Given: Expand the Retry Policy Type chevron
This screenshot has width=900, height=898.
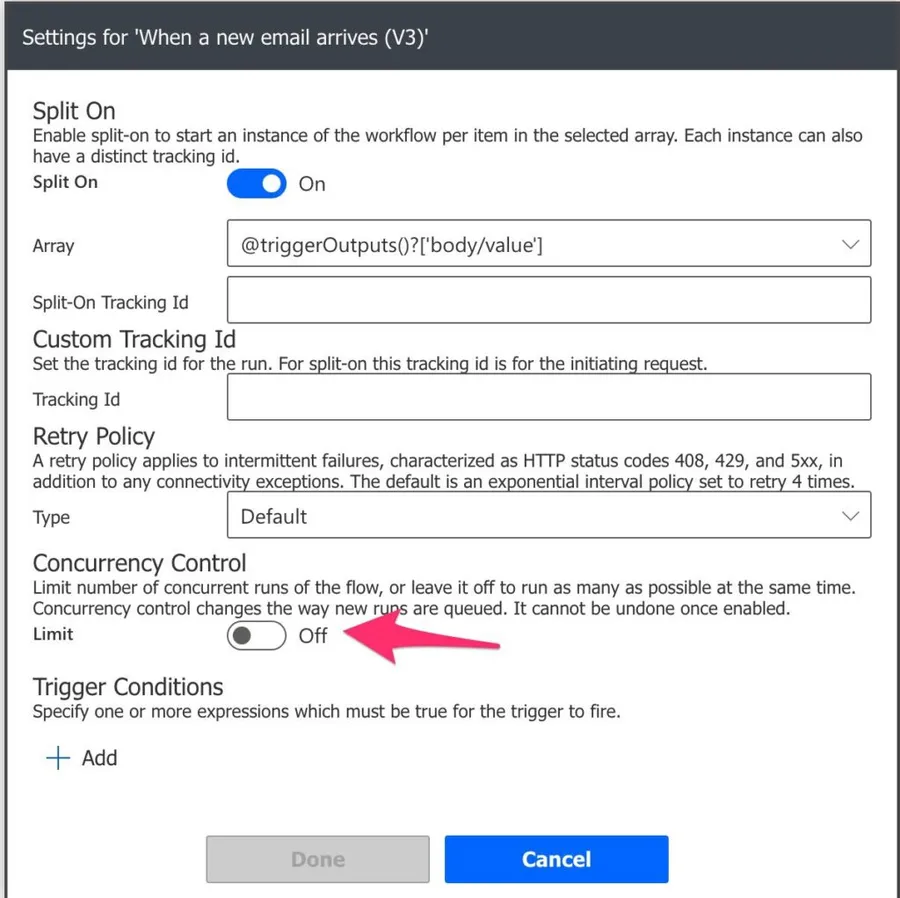Looking at the screenshot, I should [x=850, y=516].
